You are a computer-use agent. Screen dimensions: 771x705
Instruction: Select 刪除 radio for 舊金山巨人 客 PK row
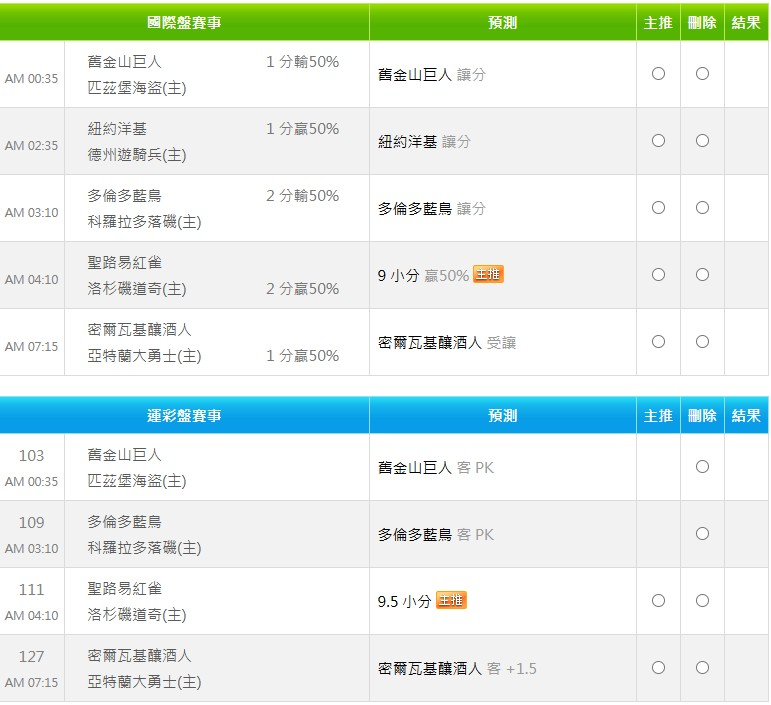tap(702, 467)
